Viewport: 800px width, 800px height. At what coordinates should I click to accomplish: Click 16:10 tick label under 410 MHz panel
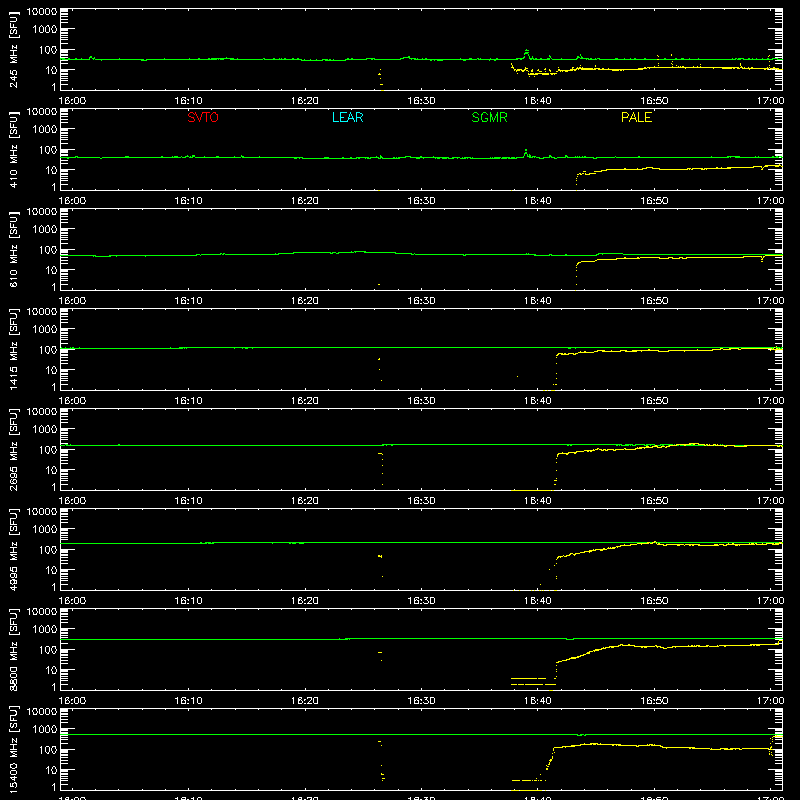point(188,201)
